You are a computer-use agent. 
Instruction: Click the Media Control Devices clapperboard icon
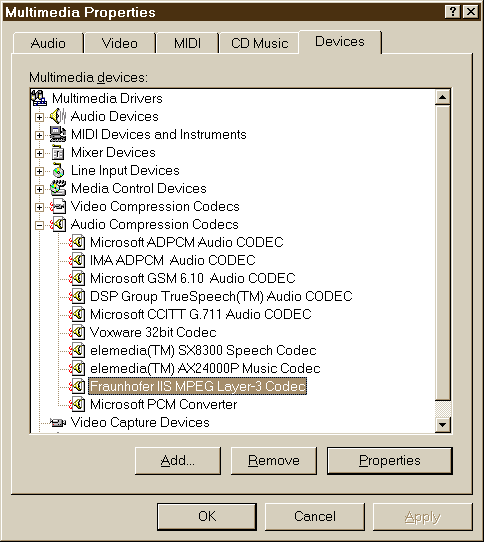pos(58,188)
